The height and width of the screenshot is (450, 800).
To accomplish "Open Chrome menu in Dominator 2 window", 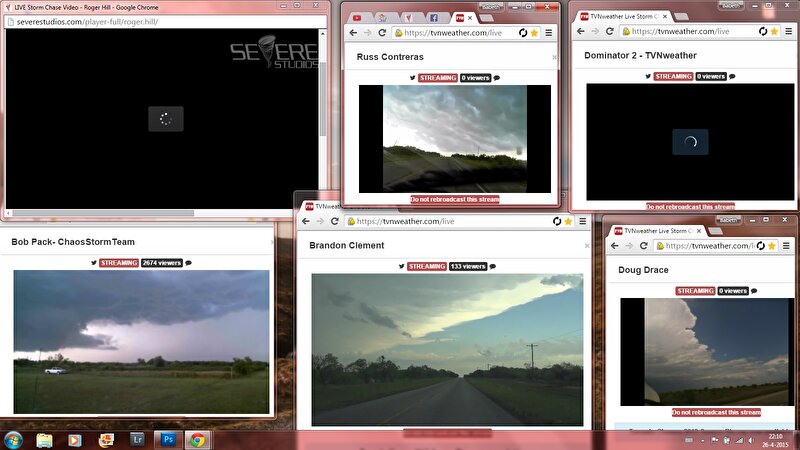I will 789,31.
